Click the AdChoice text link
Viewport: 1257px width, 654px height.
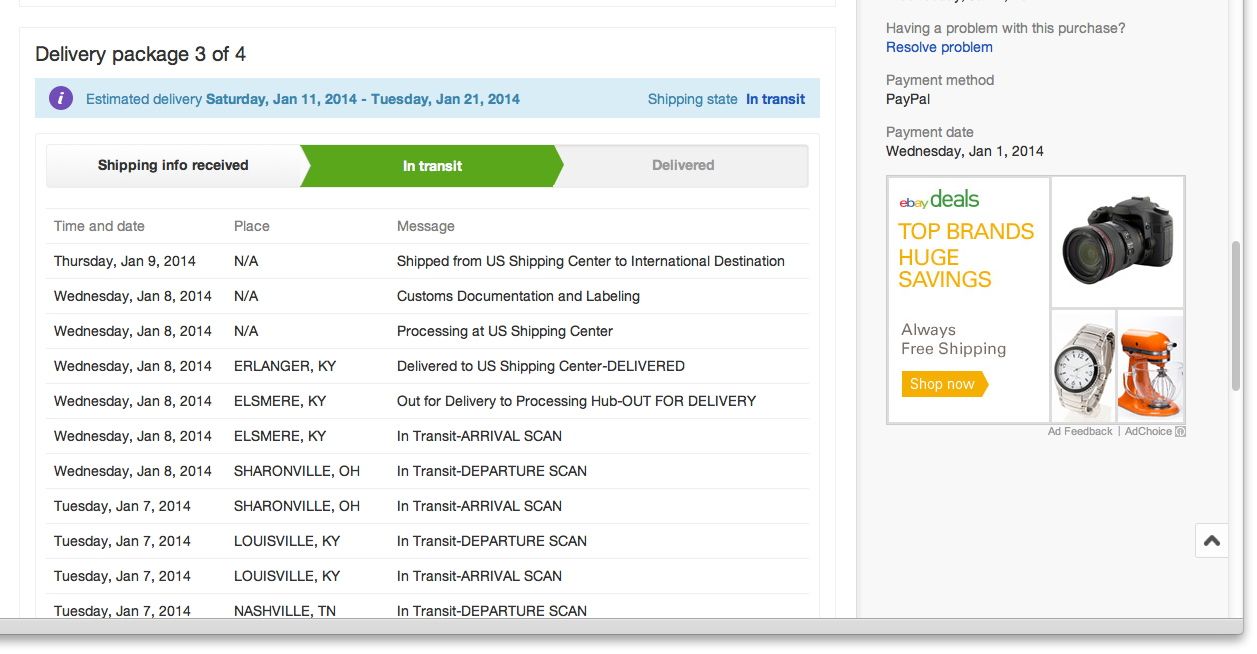pos(1148,431)
